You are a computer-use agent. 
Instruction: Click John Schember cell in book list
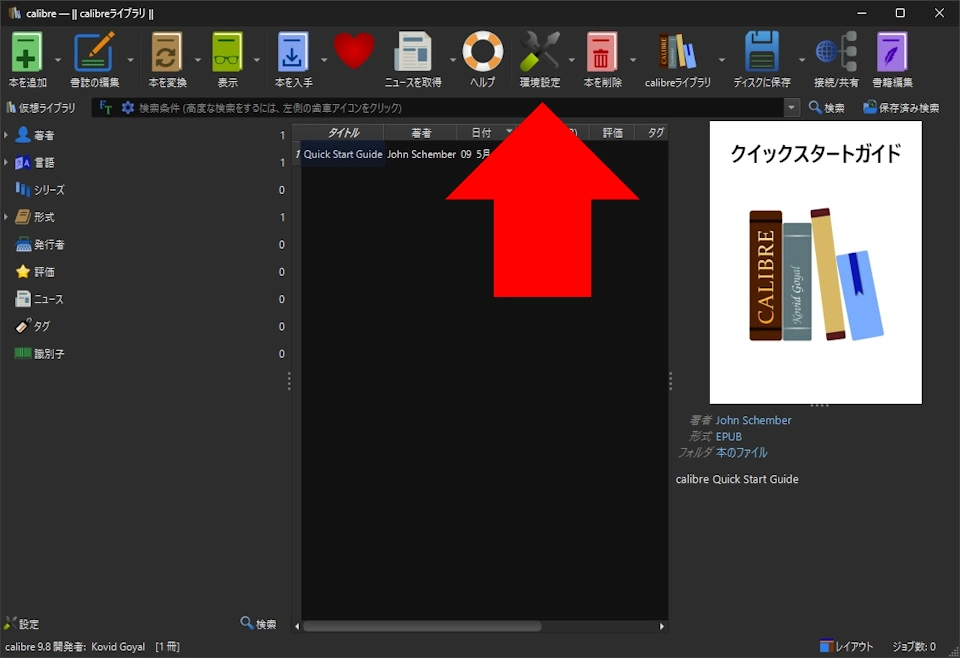[421, 154]
